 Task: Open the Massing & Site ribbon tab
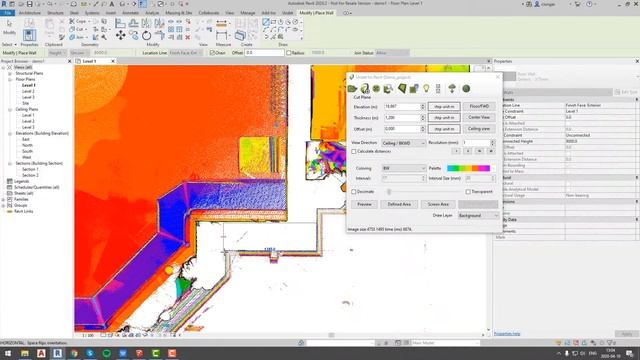pyautogui.click(x=179, y=13)
